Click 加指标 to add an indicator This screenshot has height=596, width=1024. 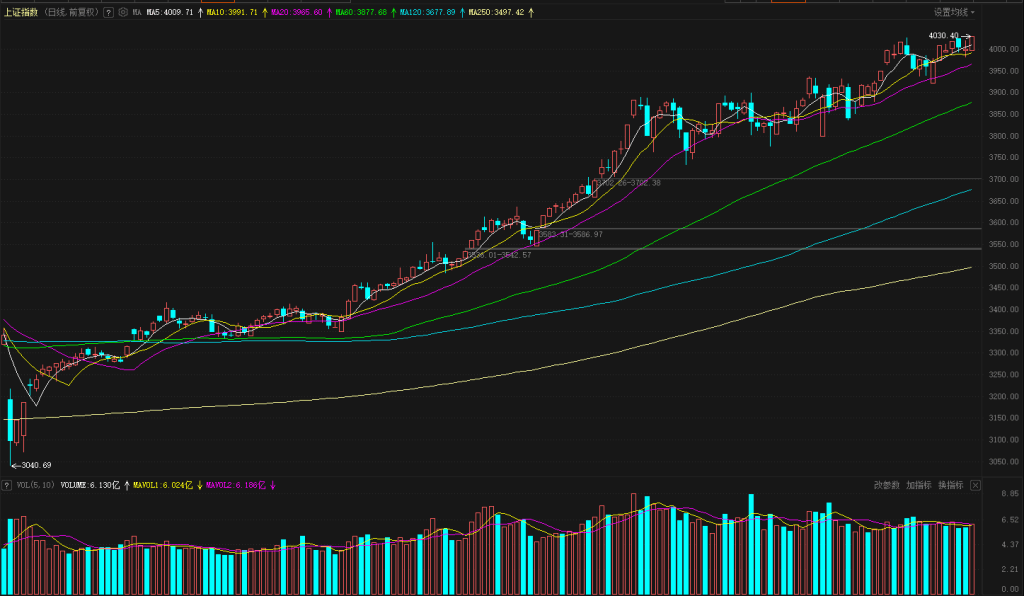pyautogui.click(x=918, y=485)
